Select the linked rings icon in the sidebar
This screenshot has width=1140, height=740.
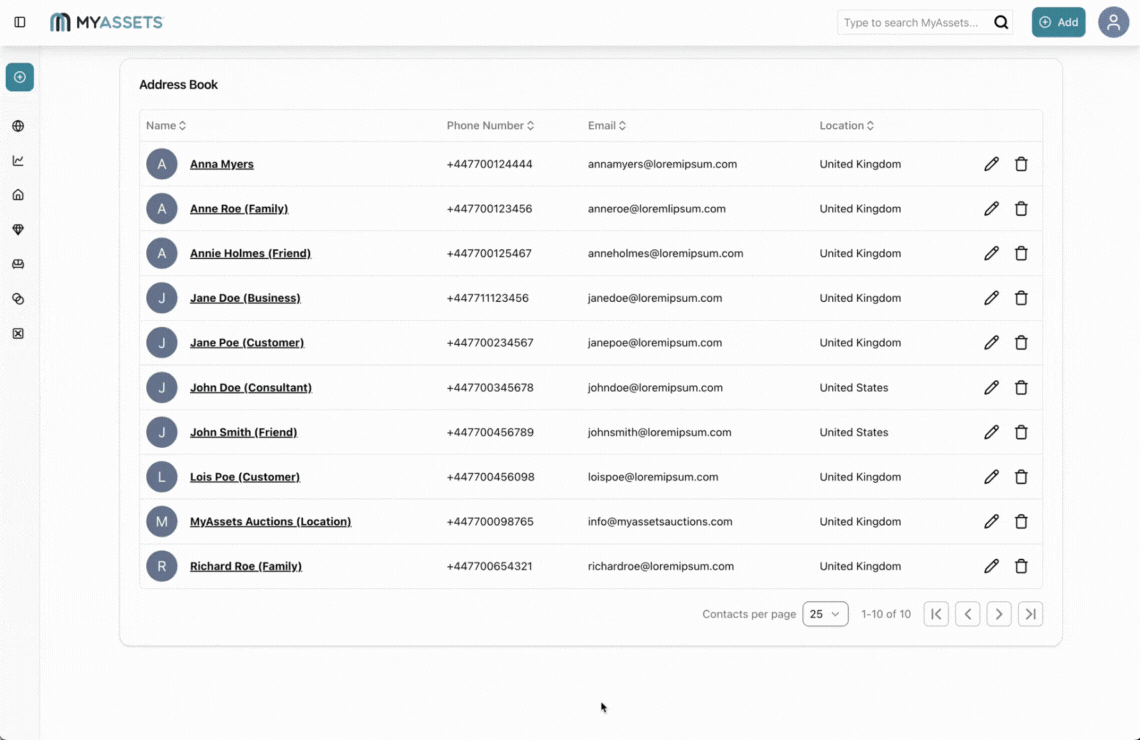(x=18, y=298)
